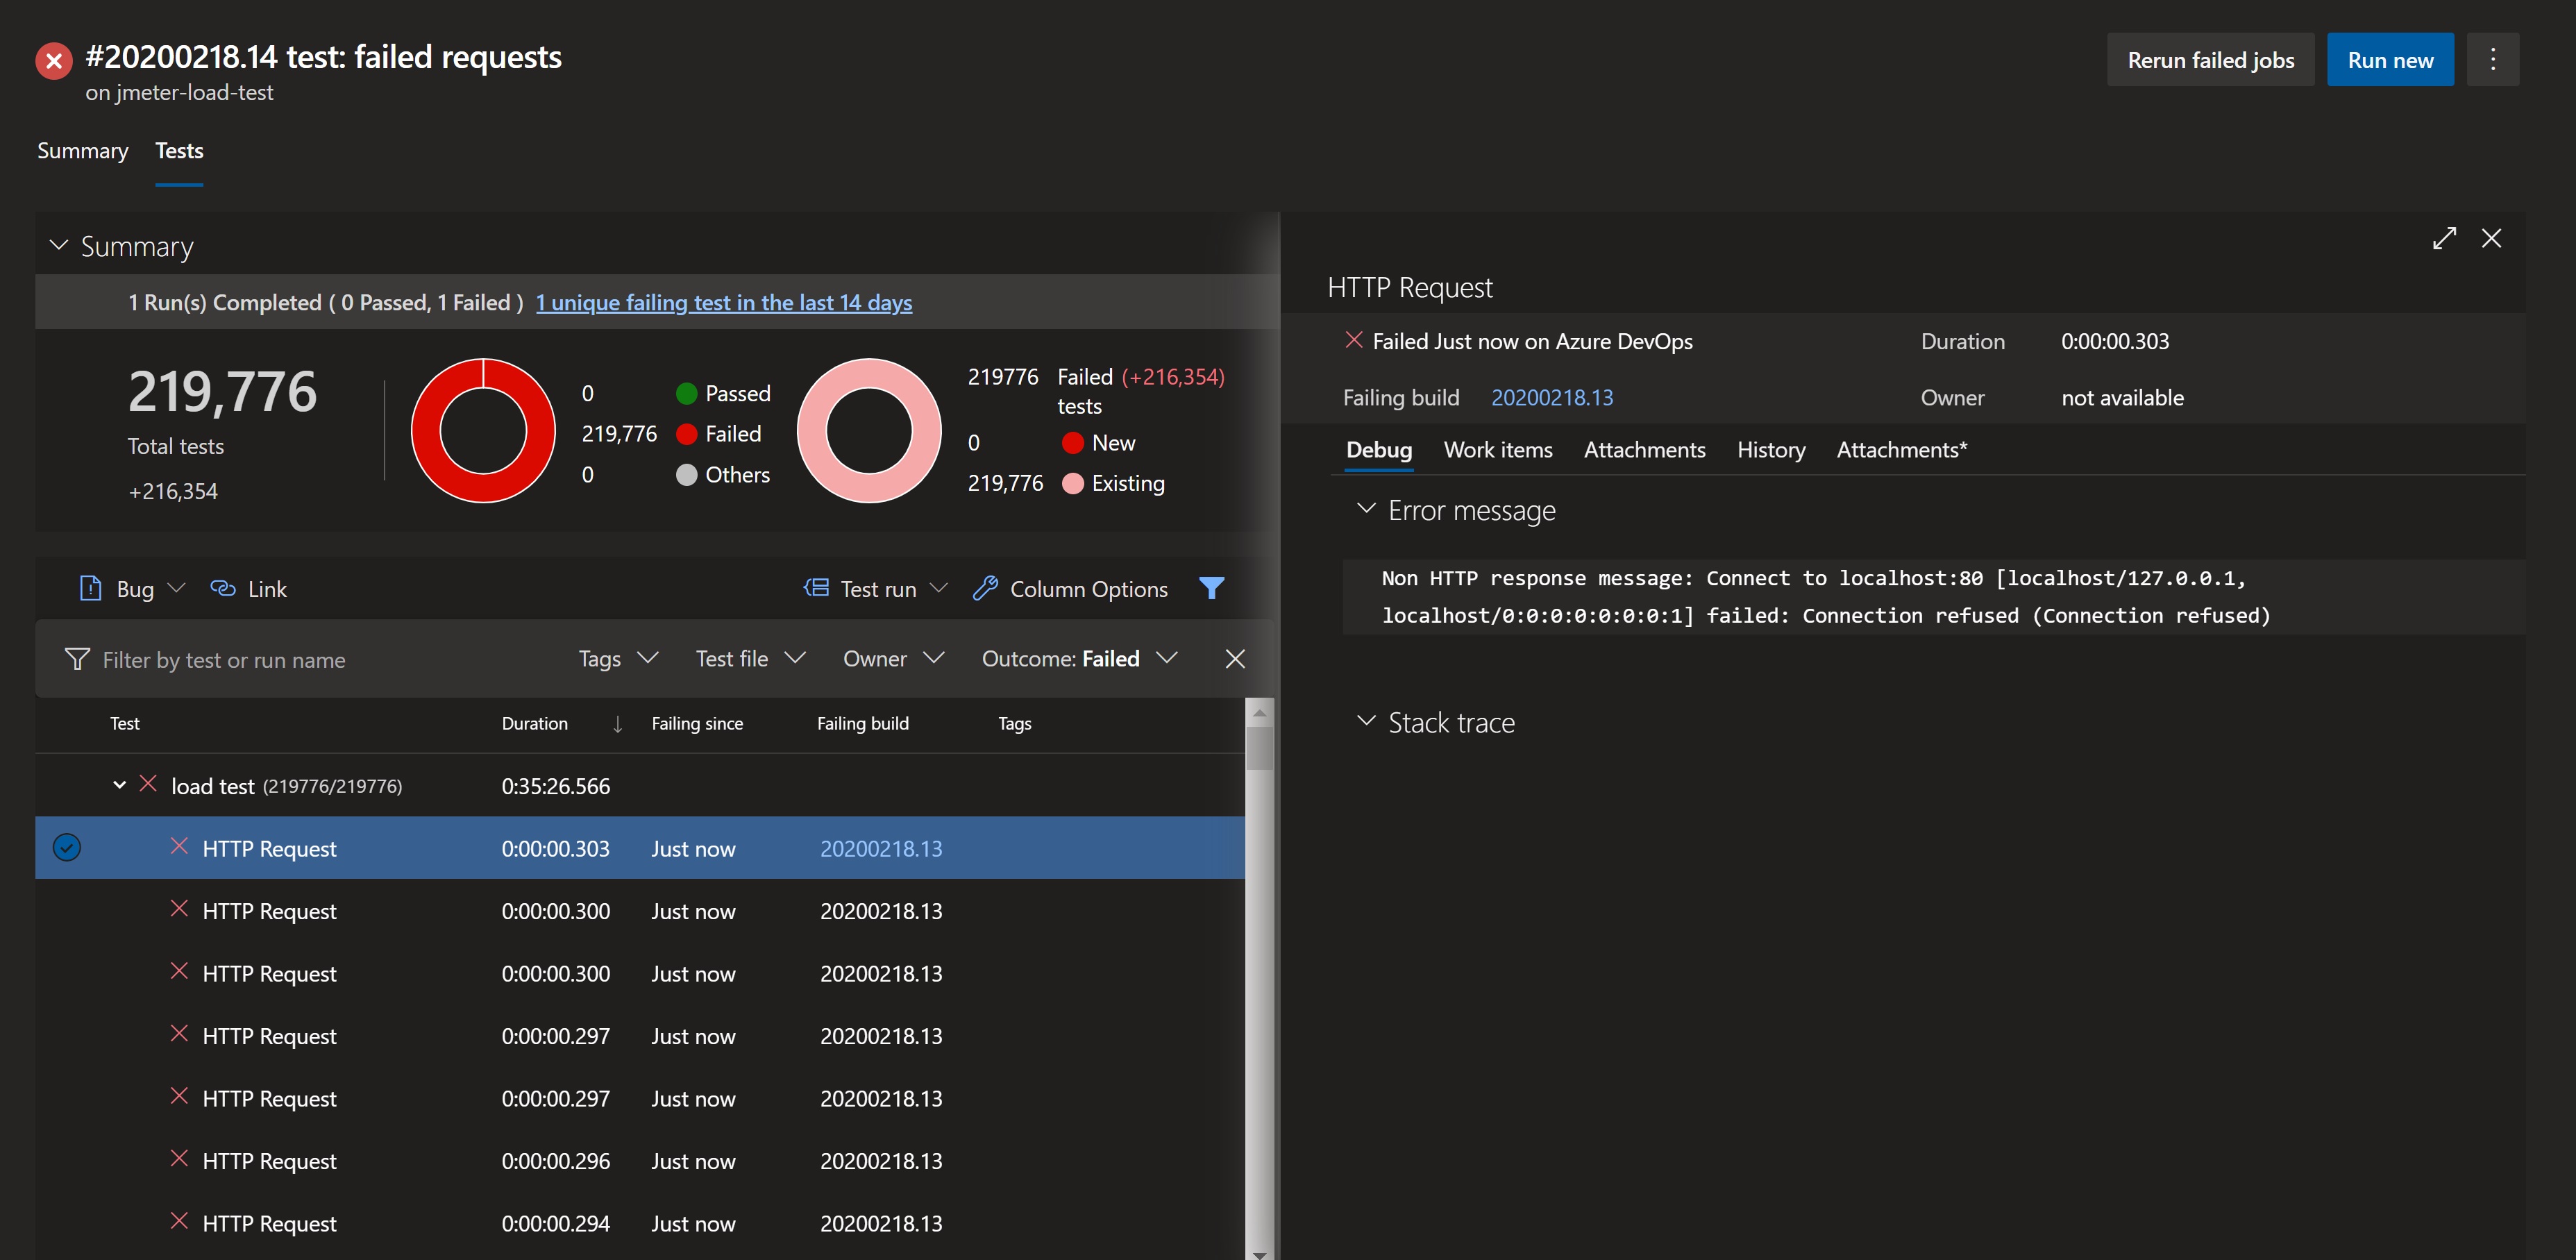
Task: Switch to the Summary tab
Action: (x=82, y=149)
